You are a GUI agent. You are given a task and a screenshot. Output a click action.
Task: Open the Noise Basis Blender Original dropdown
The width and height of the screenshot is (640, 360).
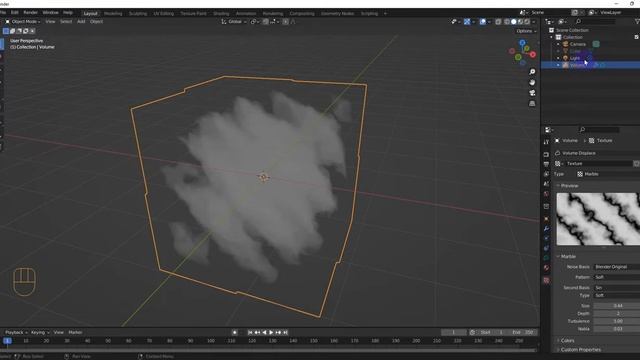617,267
